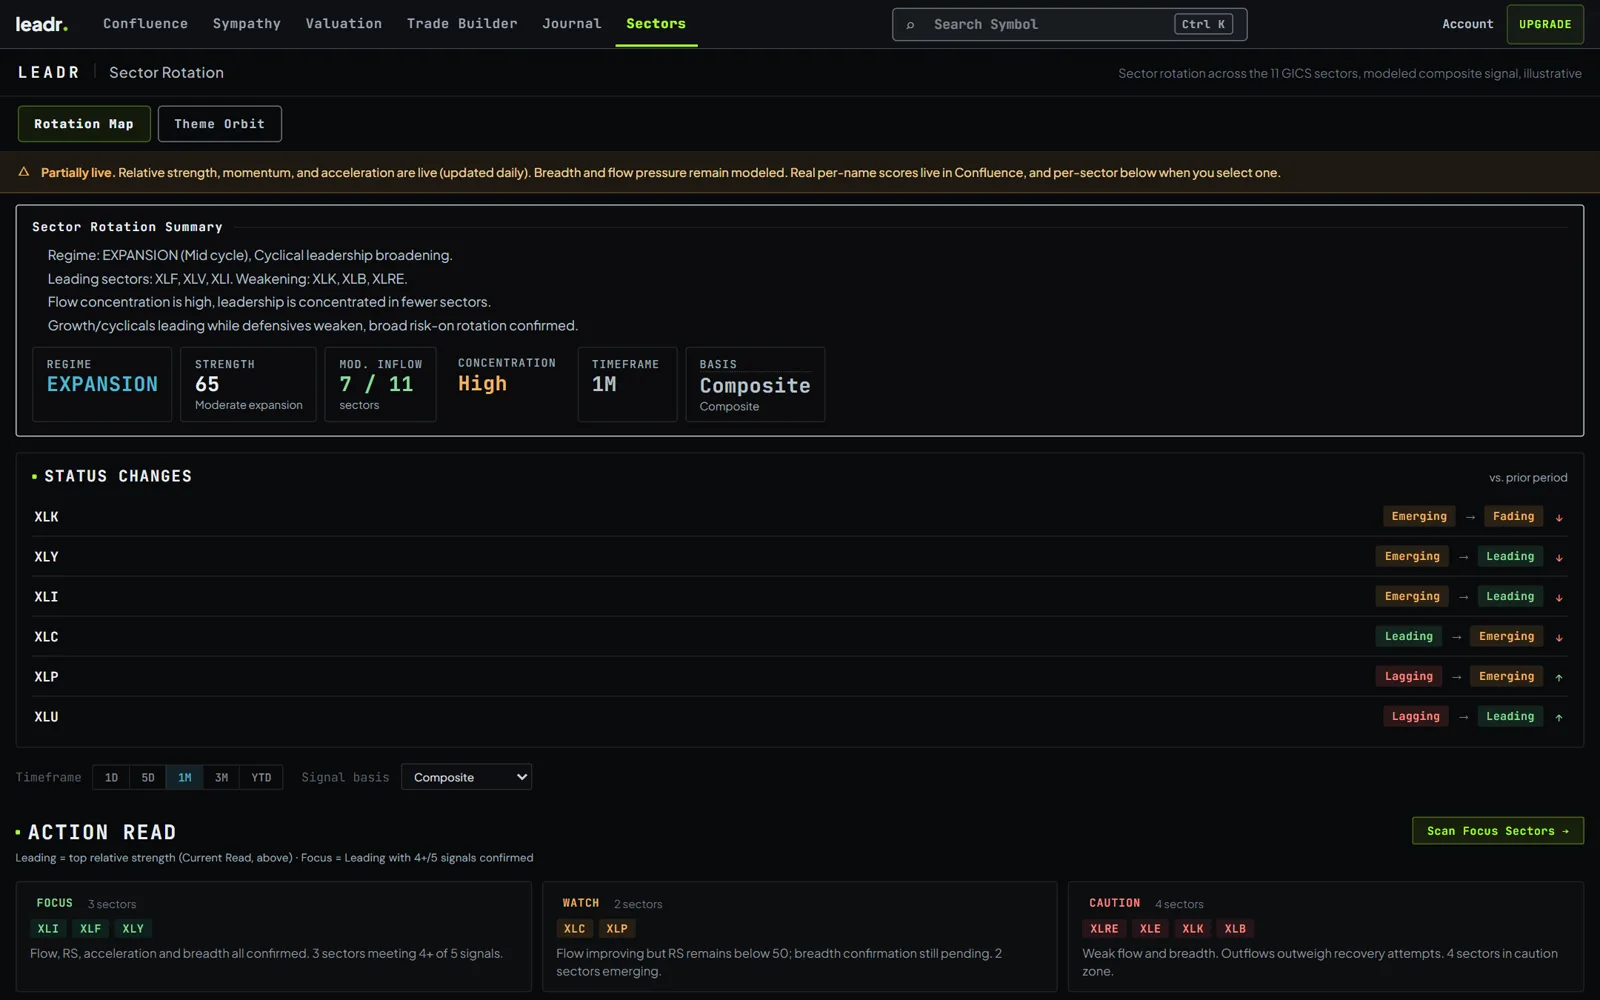The width and height of the screenshot is (1600, 1000).
Task: Click the XLP status change row
Action: tap(800, 677)
